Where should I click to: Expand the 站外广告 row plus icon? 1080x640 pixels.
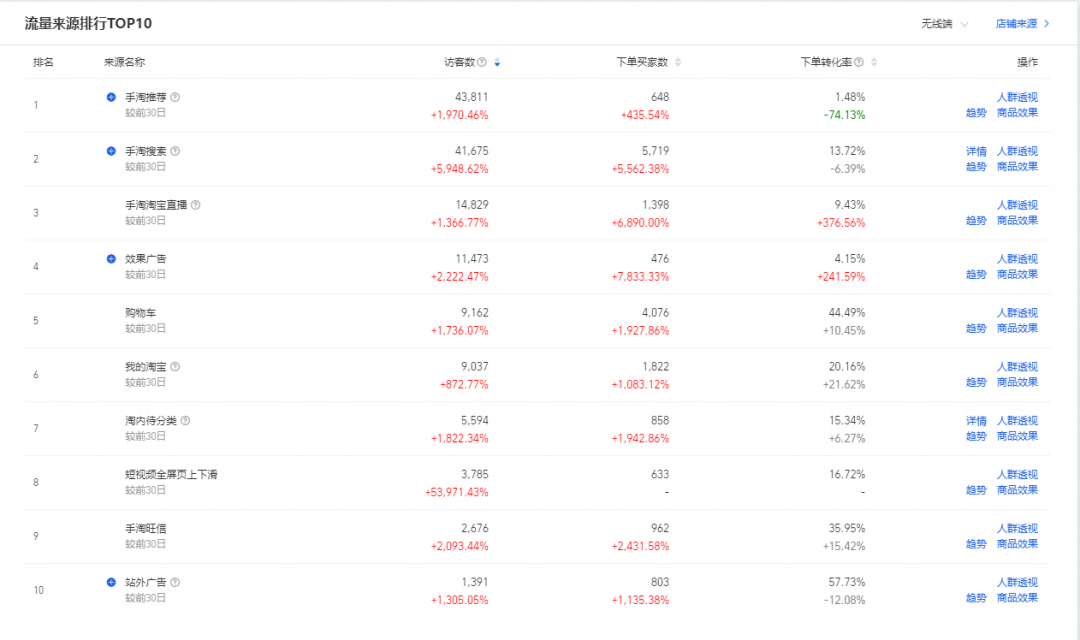pyautogui.click(x=111, y=582)
